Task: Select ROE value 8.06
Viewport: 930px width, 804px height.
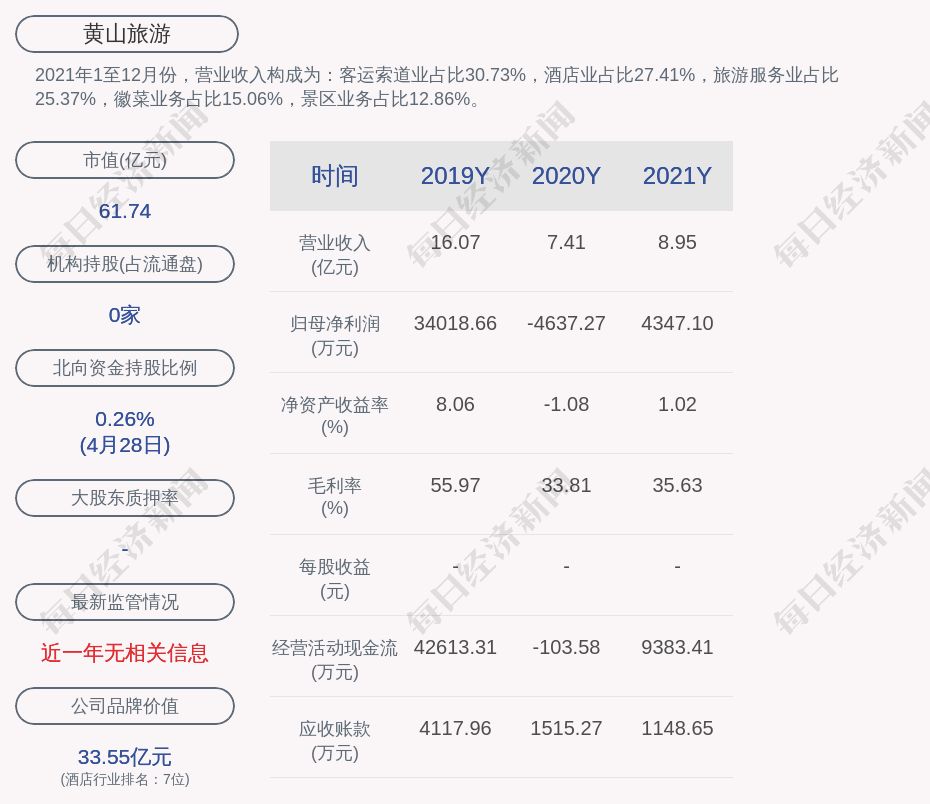Action: click(x=455, y=404)
